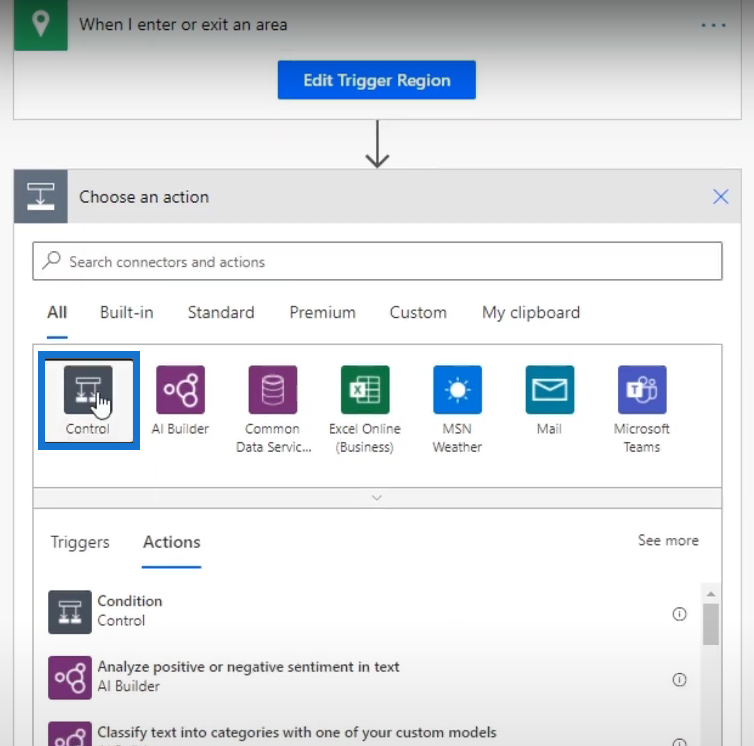
Task: Click the Choose an action header icon
Action: click(41, 196)
